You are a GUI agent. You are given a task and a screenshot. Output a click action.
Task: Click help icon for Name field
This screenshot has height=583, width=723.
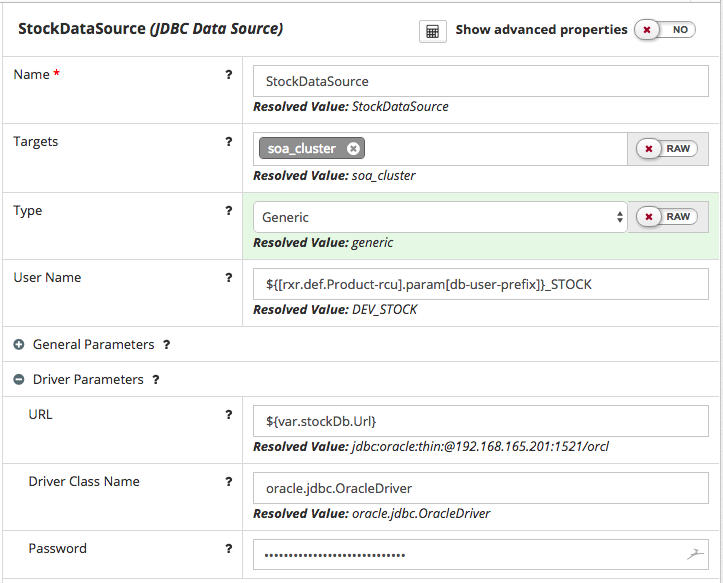coord(229,75)
